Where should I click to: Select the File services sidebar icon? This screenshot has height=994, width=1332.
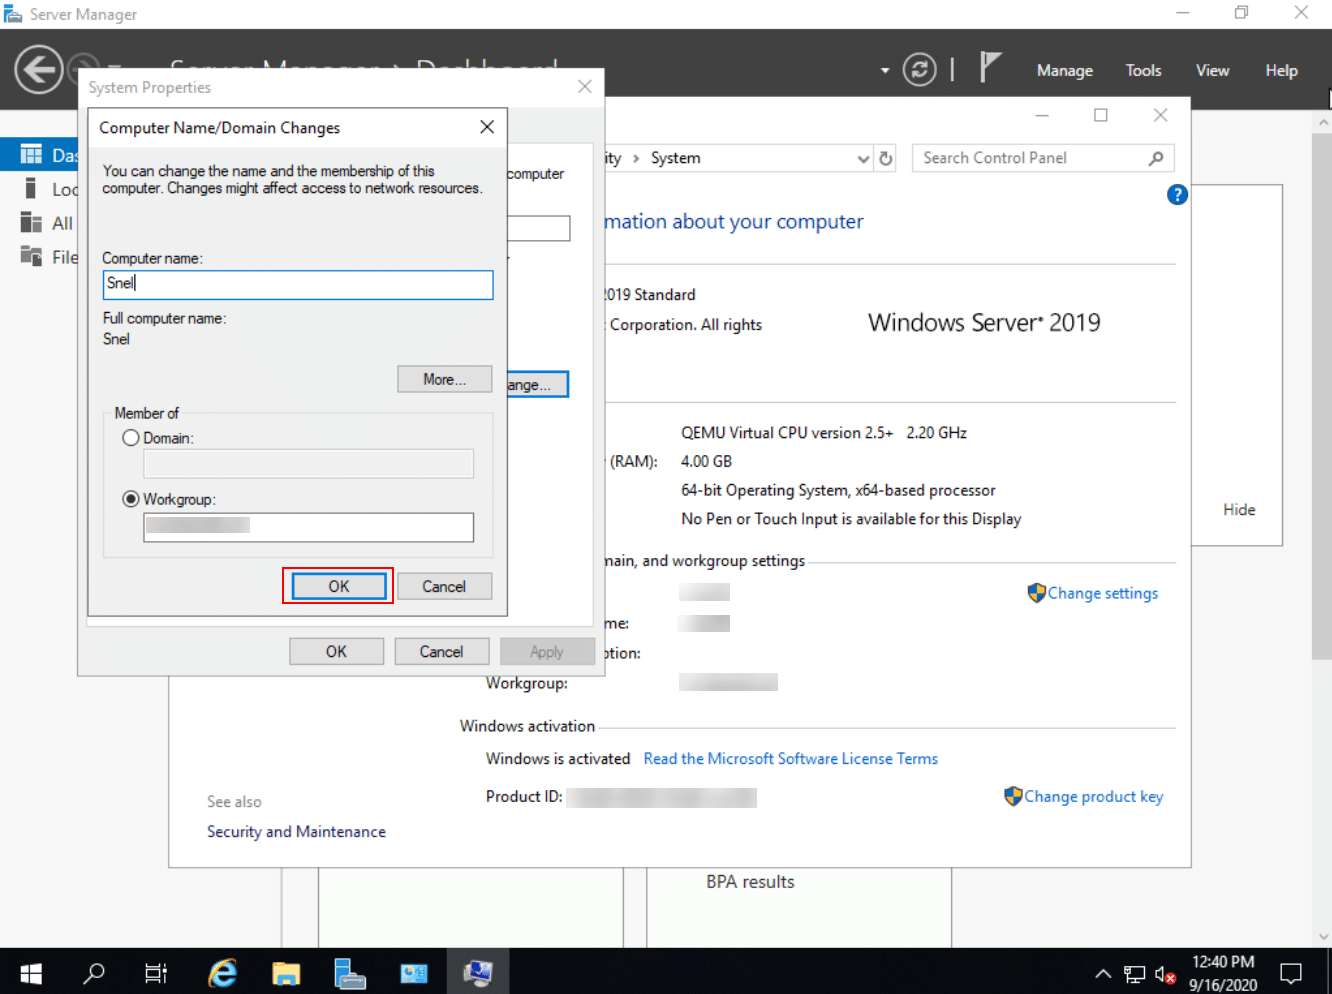[31, 256]
